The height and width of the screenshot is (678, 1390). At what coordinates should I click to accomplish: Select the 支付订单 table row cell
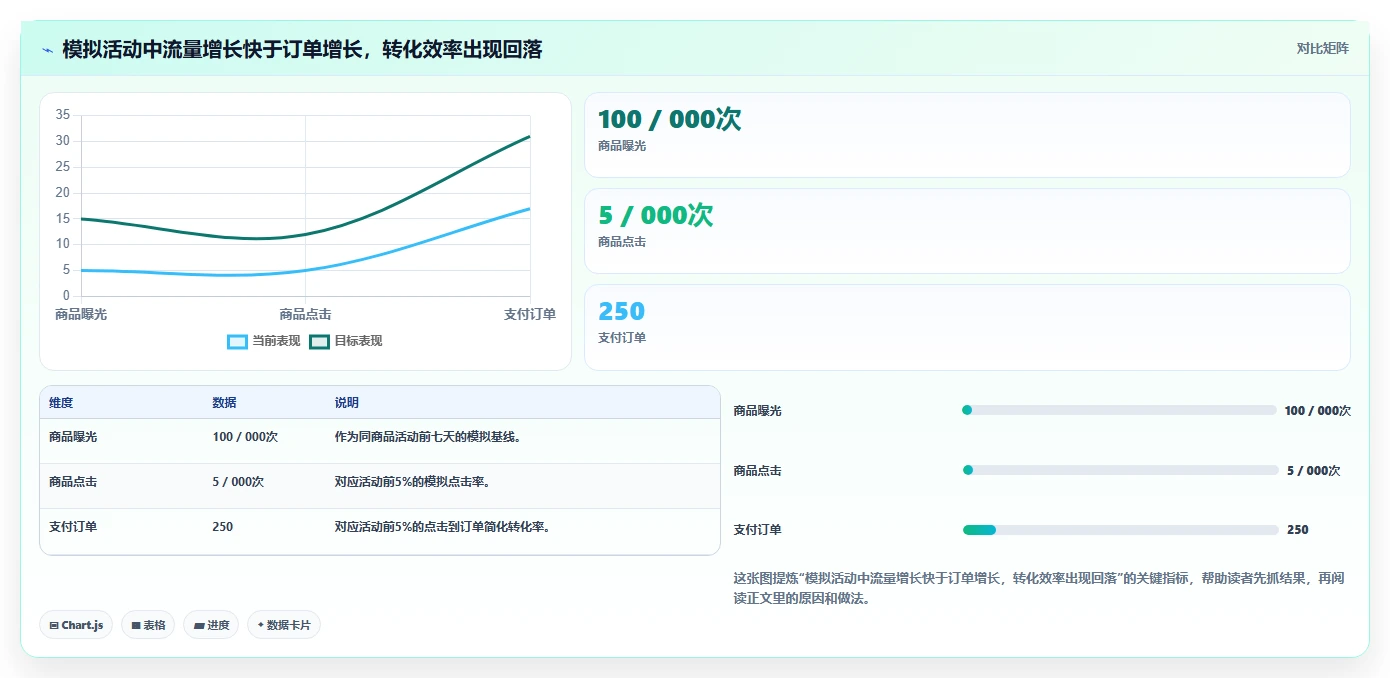[73, 527]
